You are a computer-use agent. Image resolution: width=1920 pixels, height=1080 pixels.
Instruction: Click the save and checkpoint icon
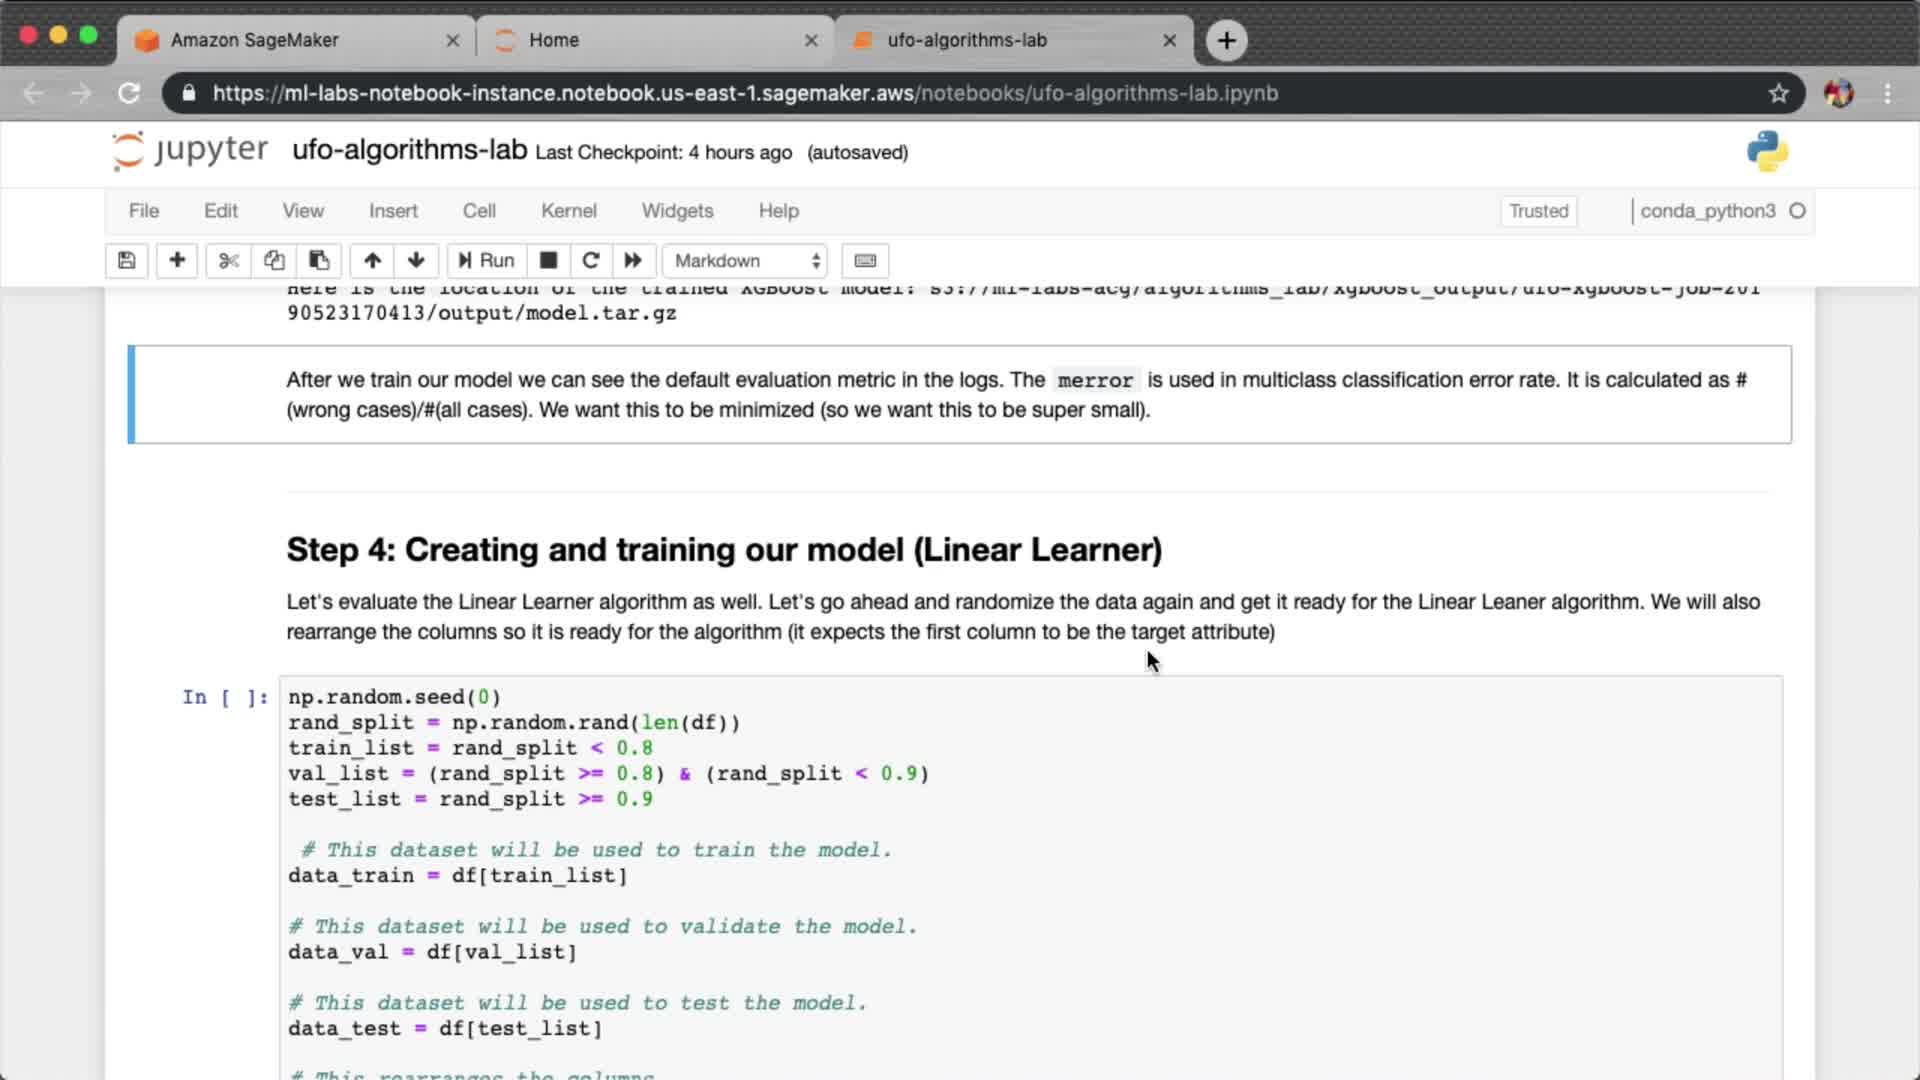click(x=127, y=260)
